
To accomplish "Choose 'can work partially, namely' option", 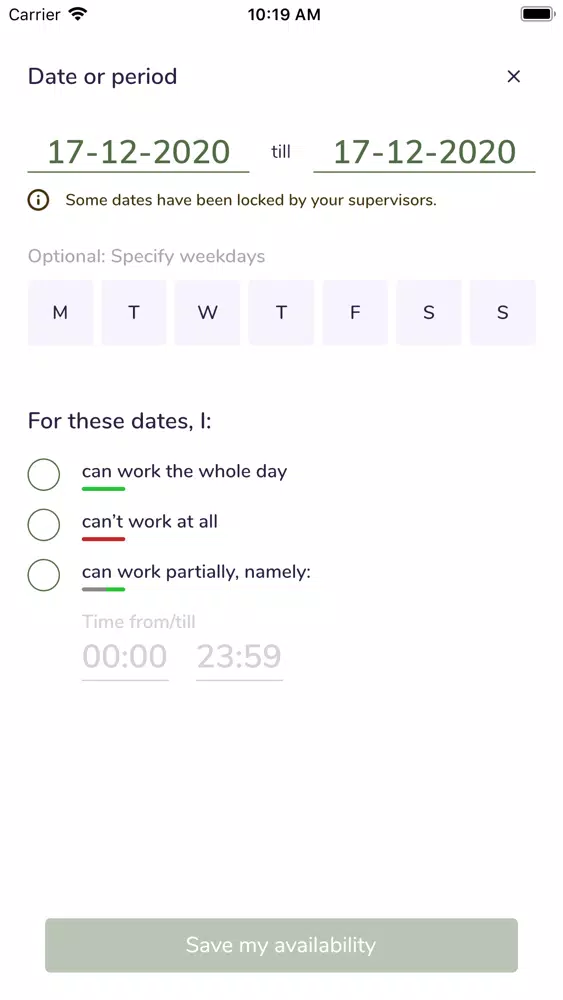I will click(44, 575).
